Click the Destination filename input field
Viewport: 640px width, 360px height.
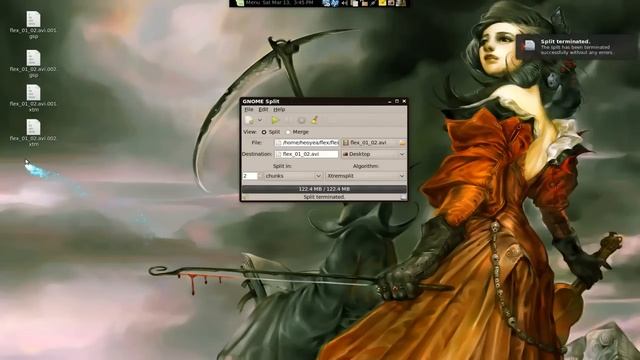[x=307, y=154]
